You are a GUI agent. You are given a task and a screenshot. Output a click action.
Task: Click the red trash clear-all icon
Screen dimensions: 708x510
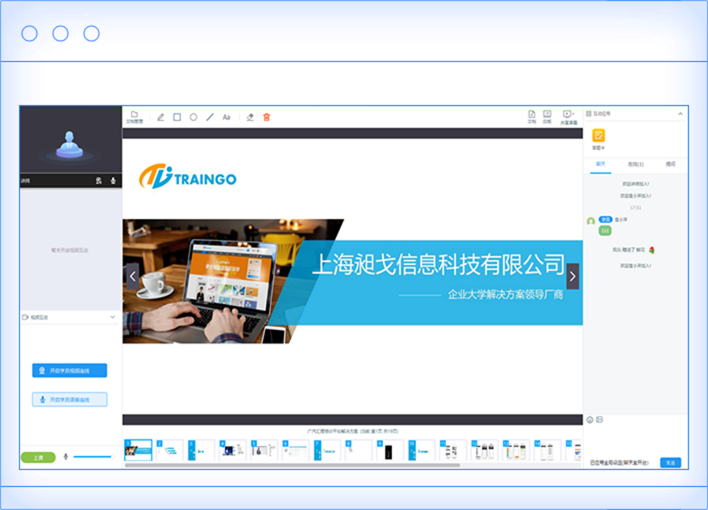click(267, 117)
